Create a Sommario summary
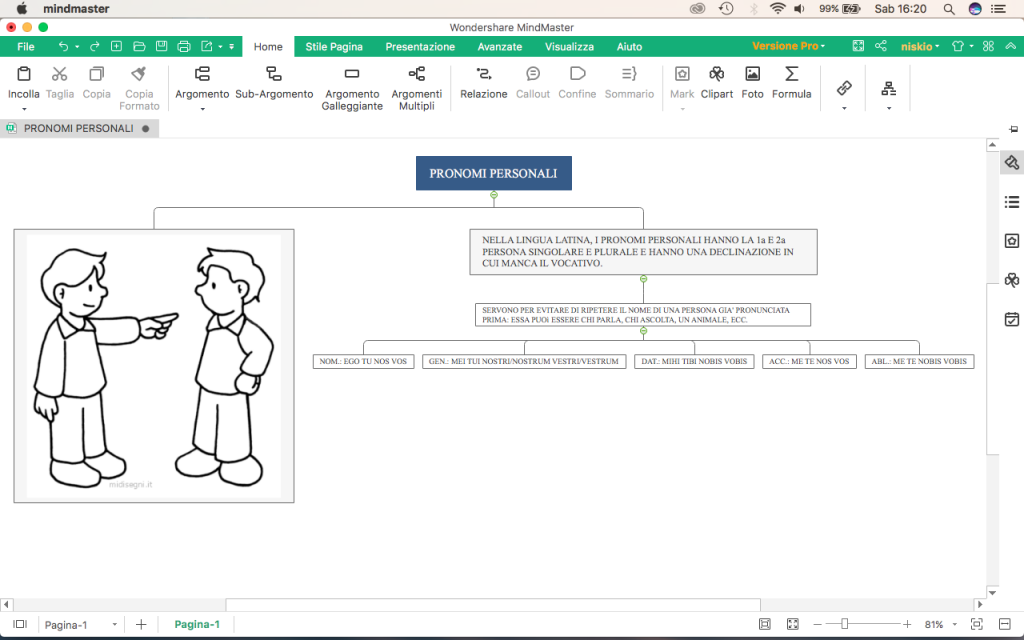This screenshot has width=1024, height=640. coord(630,85)
